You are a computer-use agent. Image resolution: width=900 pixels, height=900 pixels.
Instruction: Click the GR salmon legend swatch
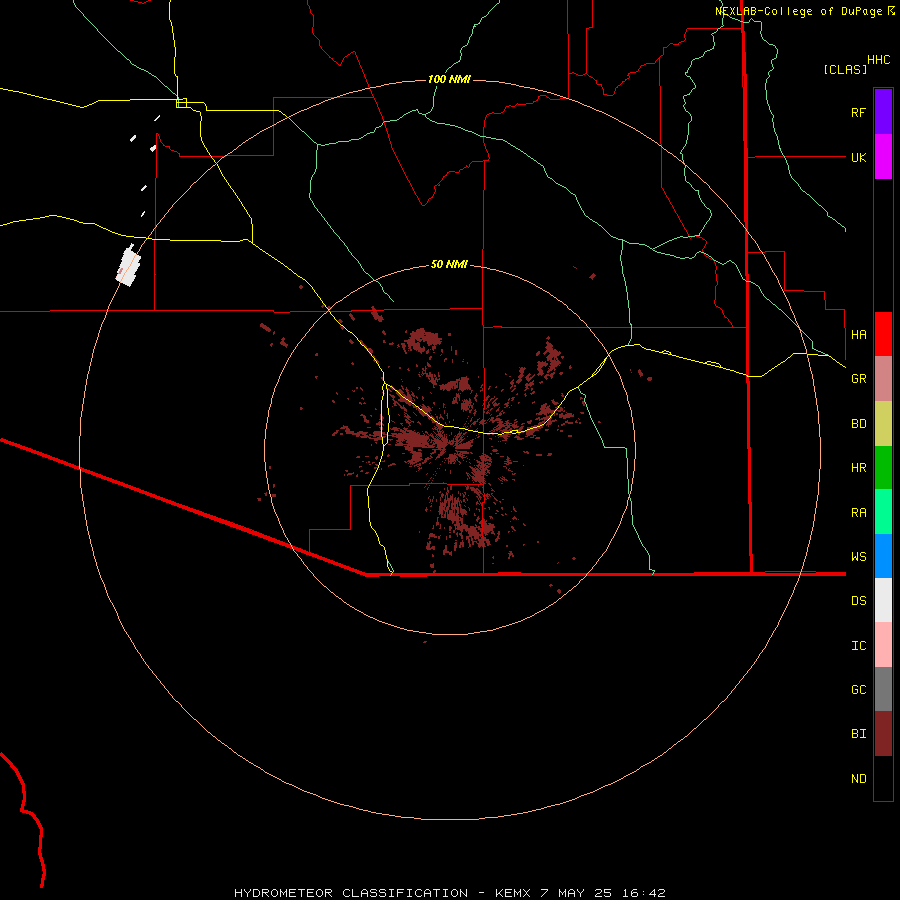[x=883, y=378]
